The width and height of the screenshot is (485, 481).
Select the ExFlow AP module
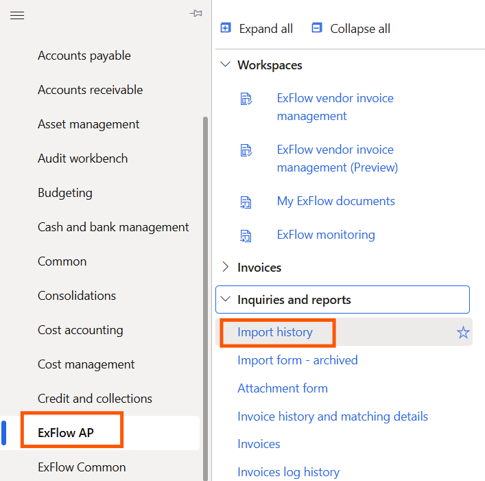point(66,433)
